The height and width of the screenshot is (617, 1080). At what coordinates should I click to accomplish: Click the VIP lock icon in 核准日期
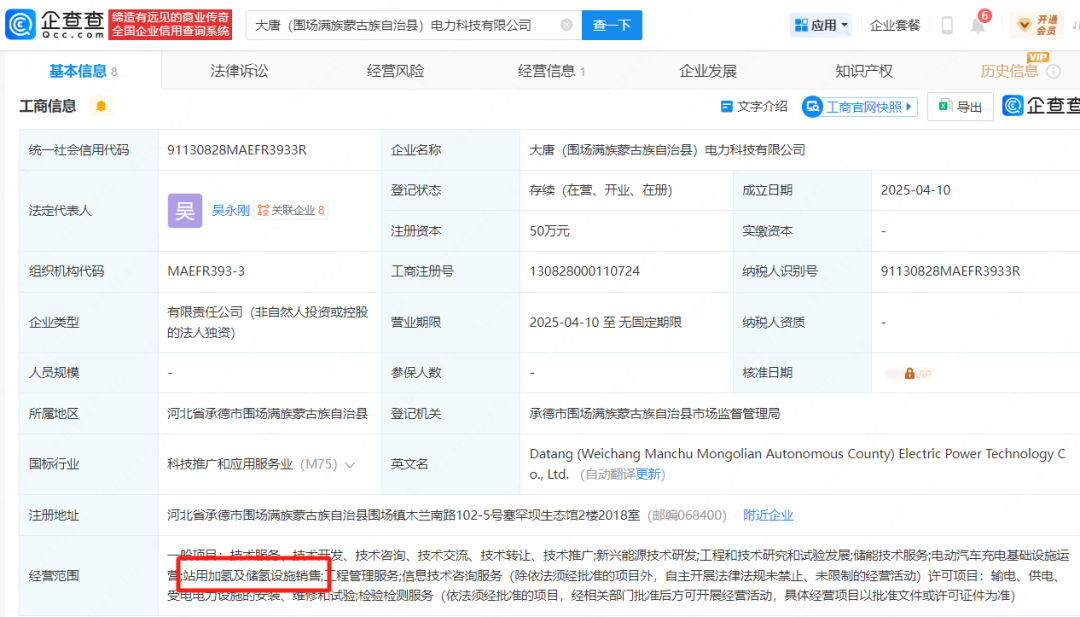click(909, 373)
